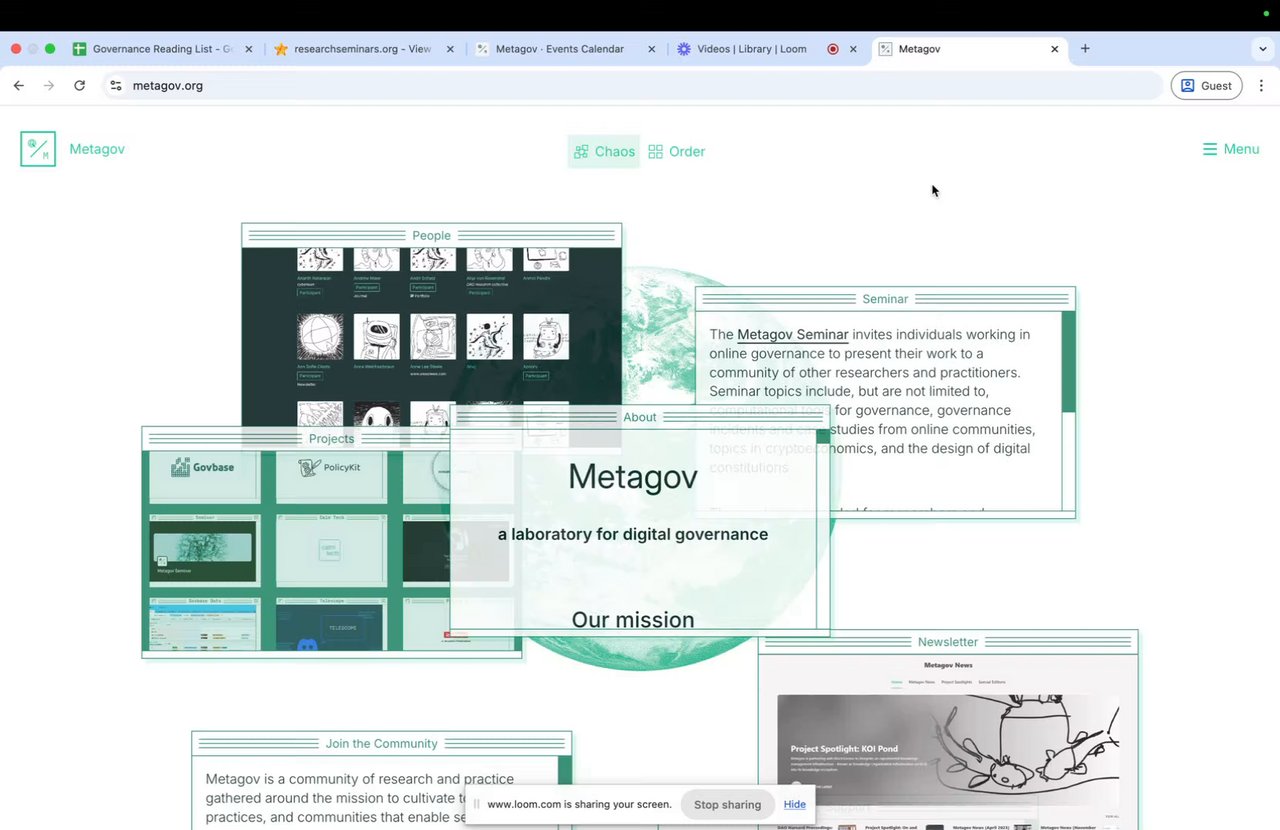Click the Calm Tech project thumbnail
This screenshot has width=1280, height=830.
(x=330, y=550)
